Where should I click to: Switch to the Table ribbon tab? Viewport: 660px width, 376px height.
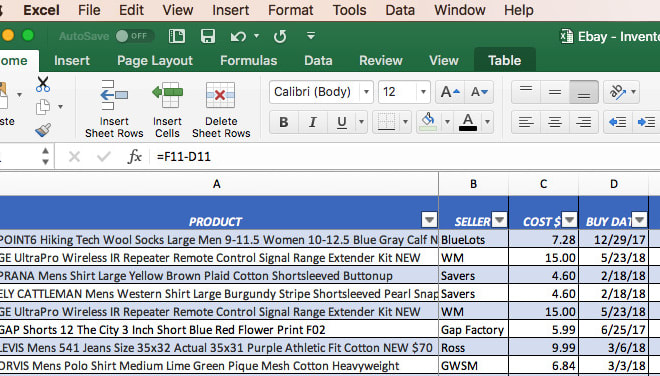(505, 60)
